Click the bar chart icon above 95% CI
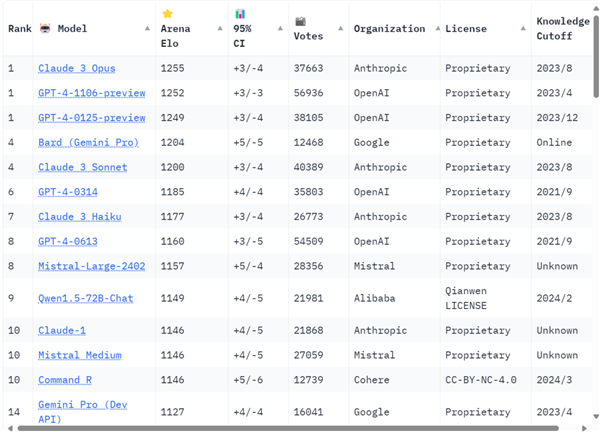The image size is (600, 432). pos(240,14)
